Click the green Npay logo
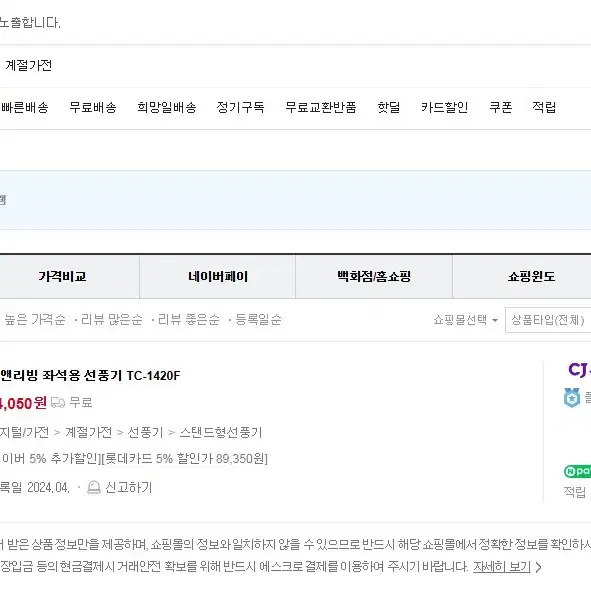591x591 pixels. coord(577,471)
